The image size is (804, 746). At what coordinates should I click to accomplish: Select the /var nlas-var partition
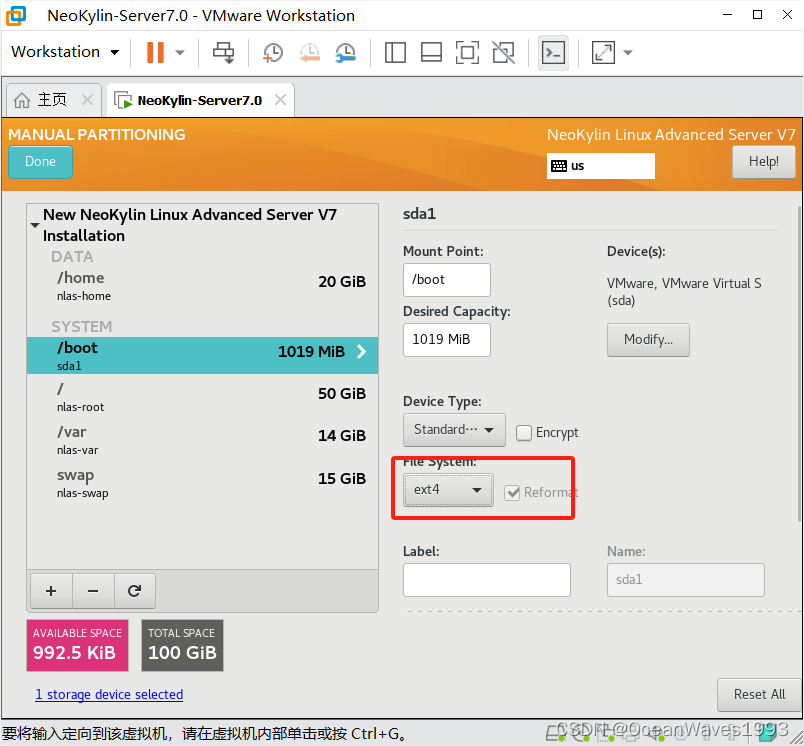pyautogui.click(x=203, y=440)
